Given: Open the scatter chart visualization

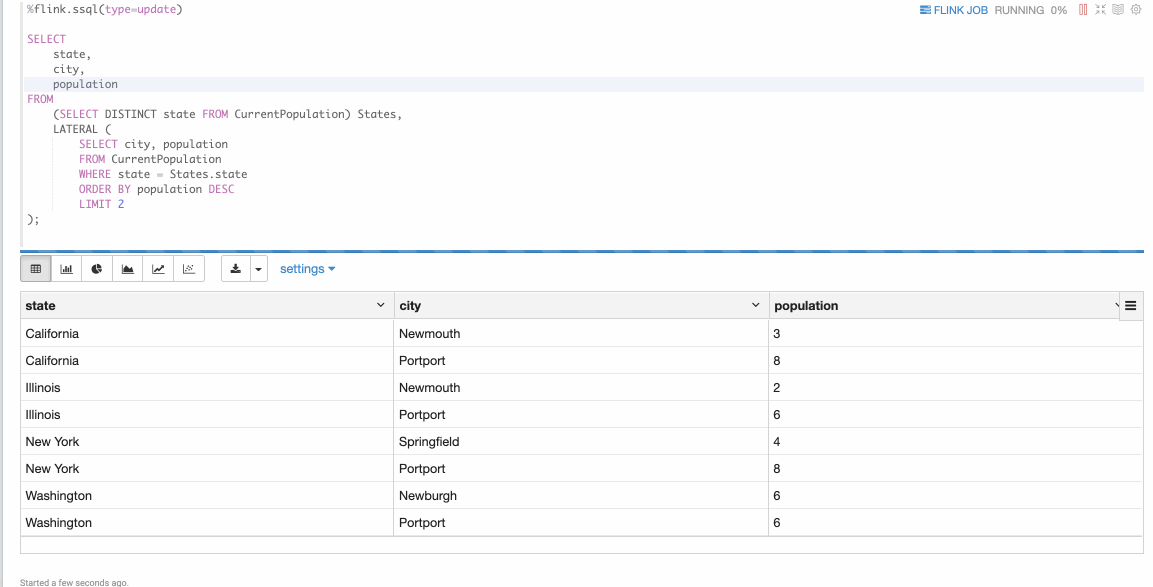Looking at the screenshot, I should (x=189, y=268).
